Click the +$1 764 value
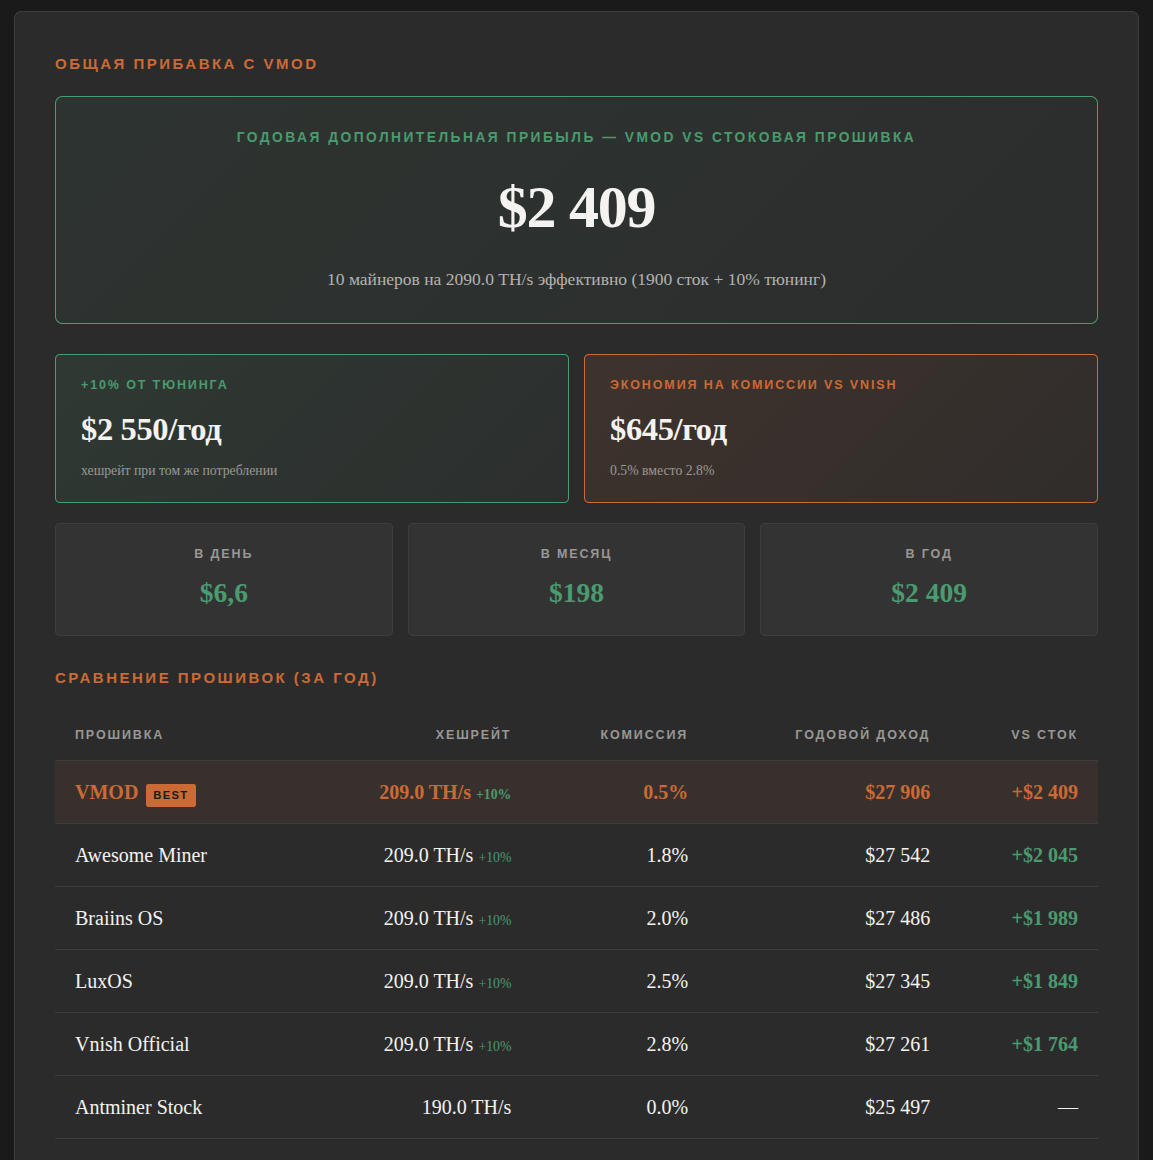Image resolution: width=1153 pixels, height=1160 pixels. pyautogui.click(x=1044, y=1044)
